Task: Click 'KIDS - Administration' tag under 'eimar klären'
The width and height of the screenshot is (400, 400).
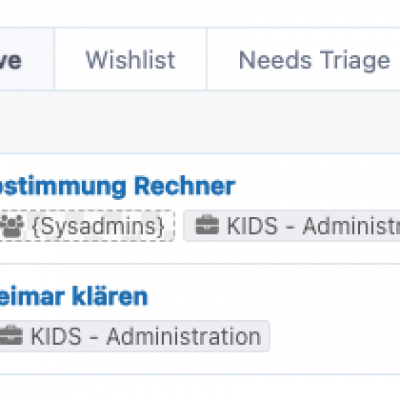Action: 134,336
